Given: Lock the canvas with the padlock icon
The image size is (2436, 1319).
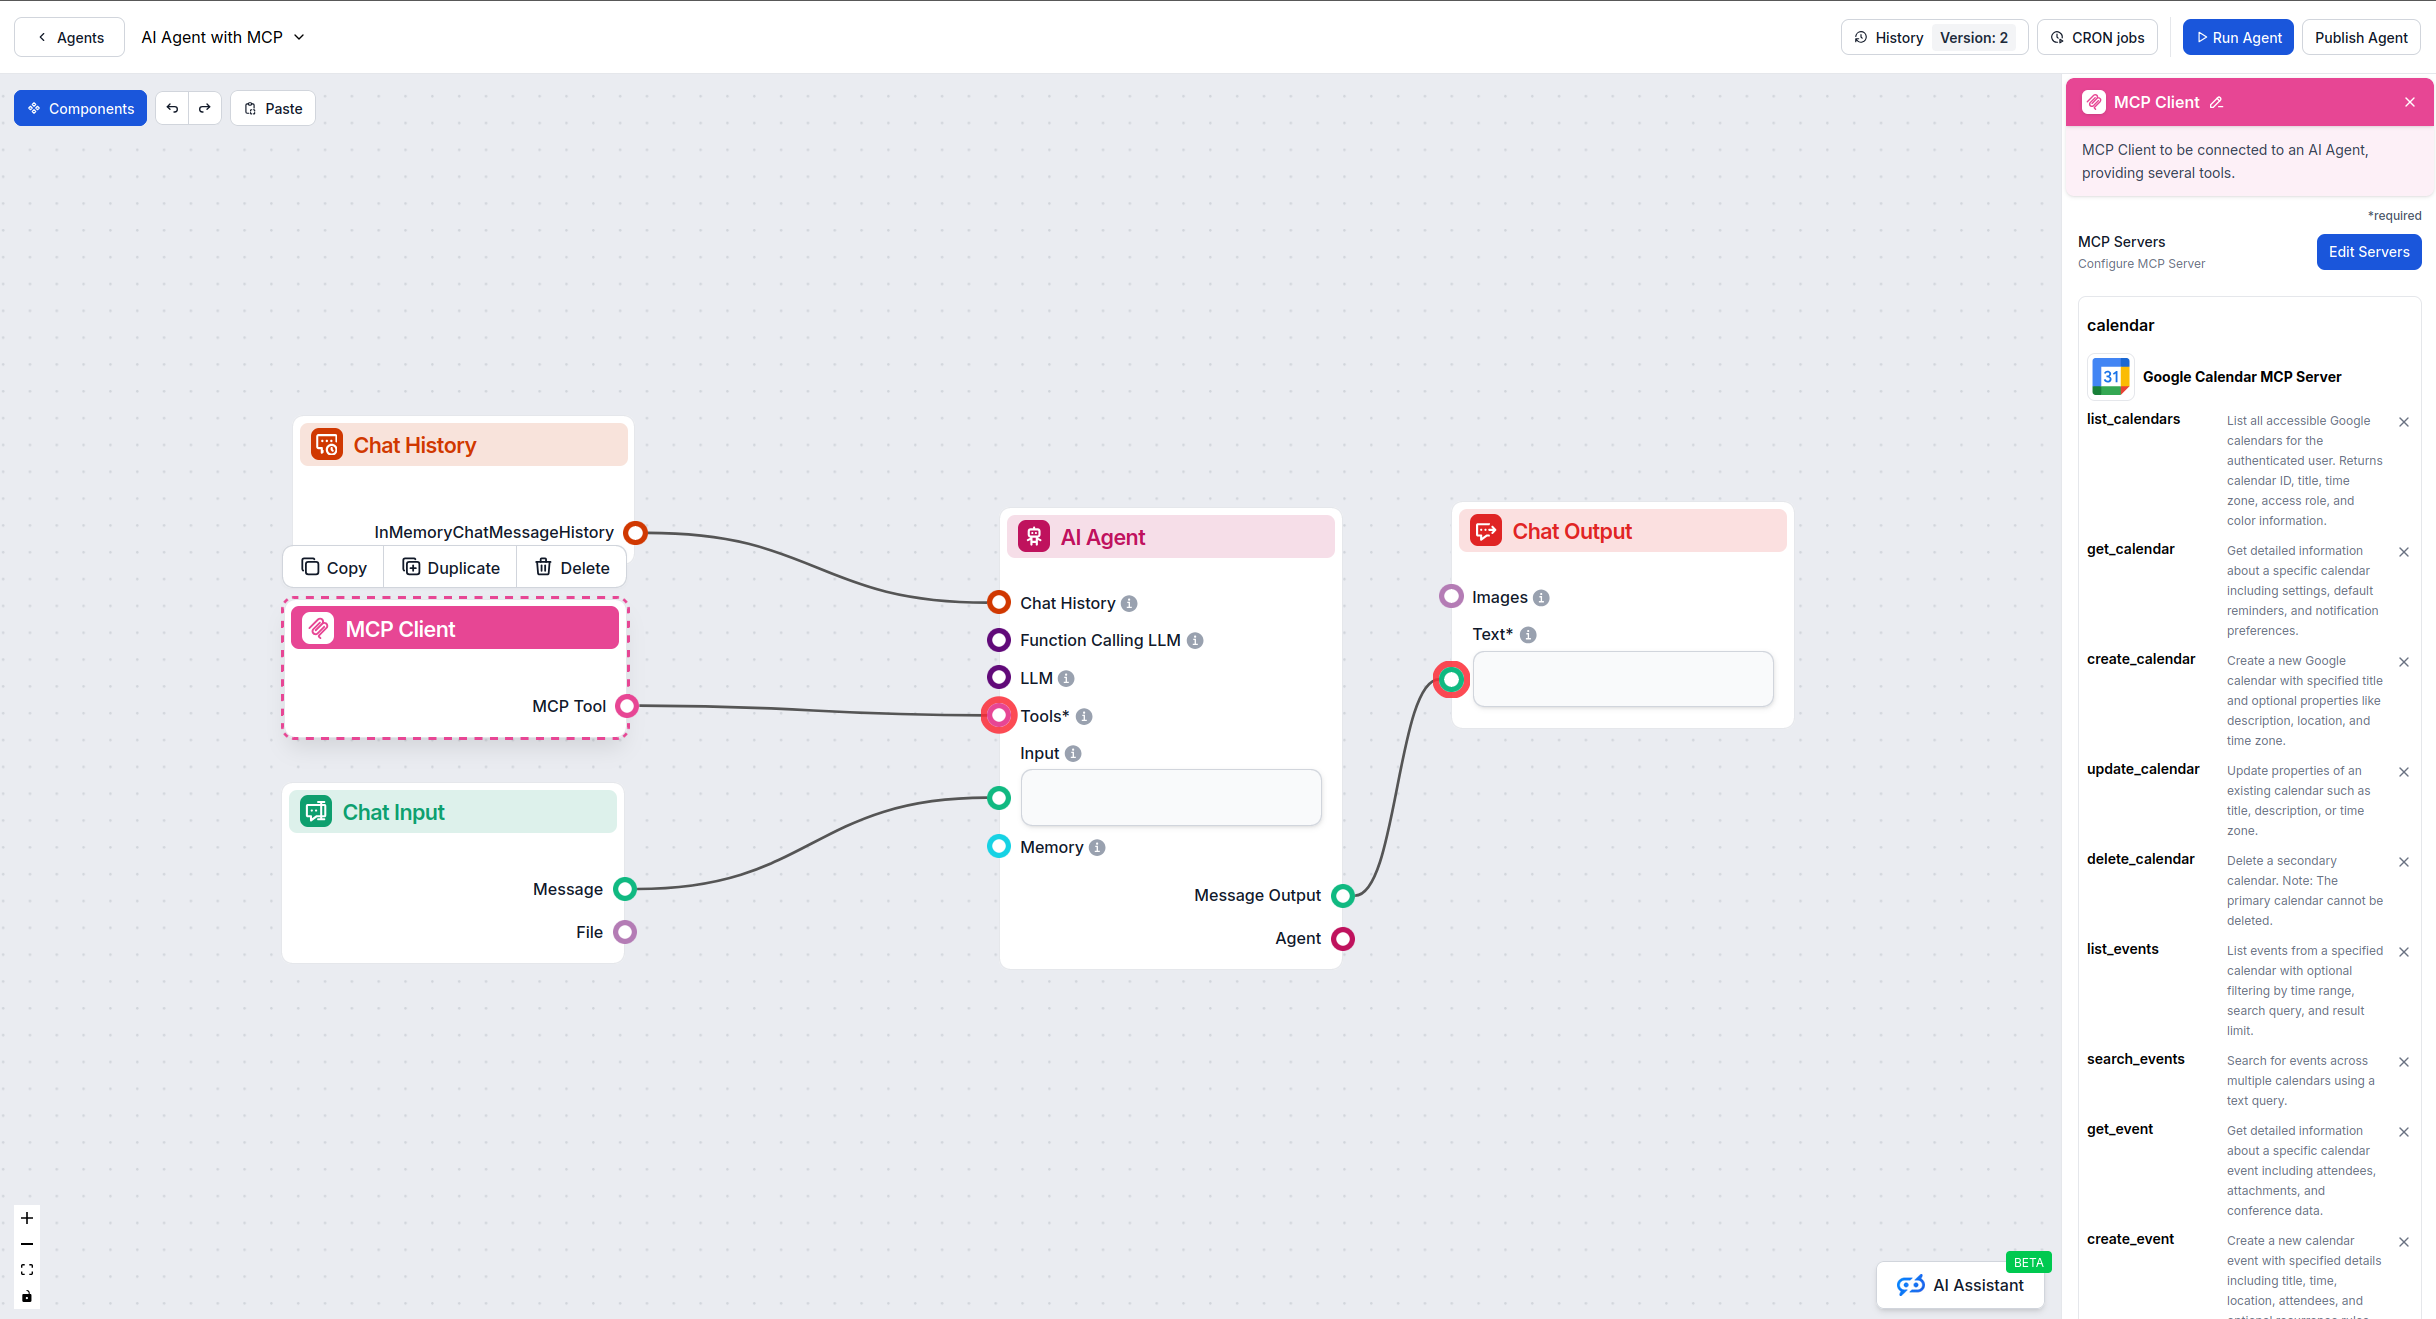Looking at the screenshot, I should coord(26,1296).
